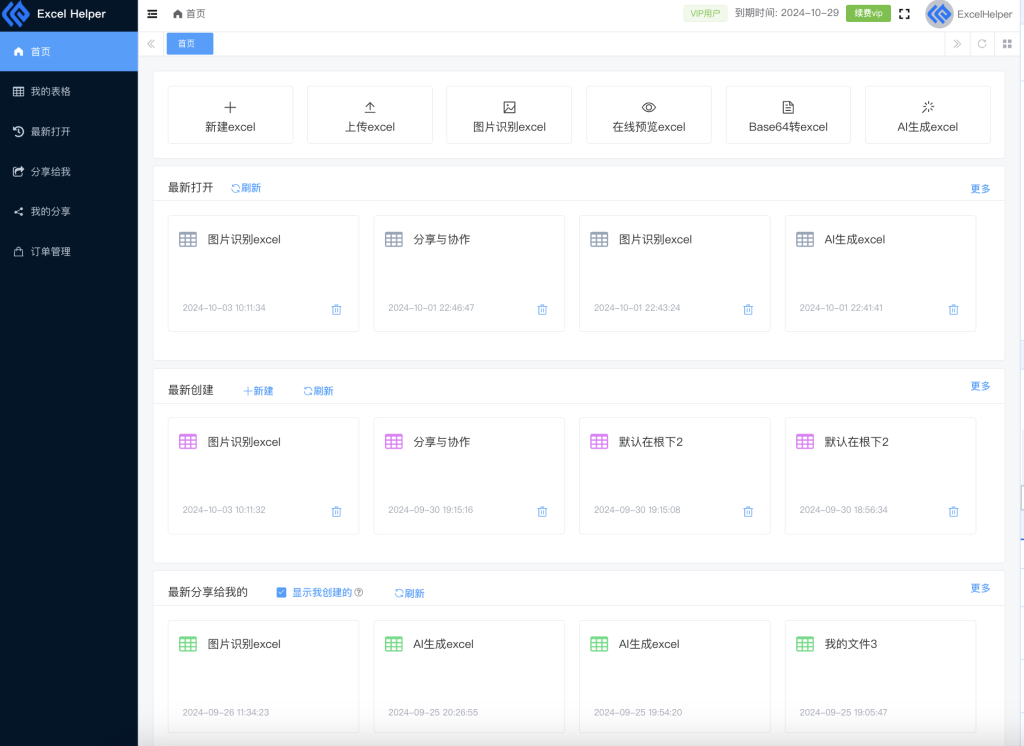Open 首页 in the sidebar menu
1024x746 pixels.
(69, 52)
